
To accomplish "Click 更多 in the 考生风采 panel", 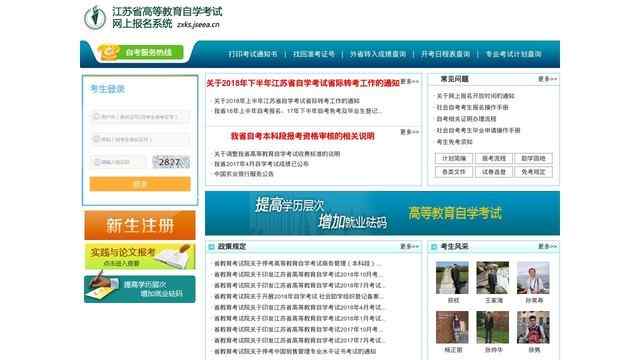I will point(547,247).
